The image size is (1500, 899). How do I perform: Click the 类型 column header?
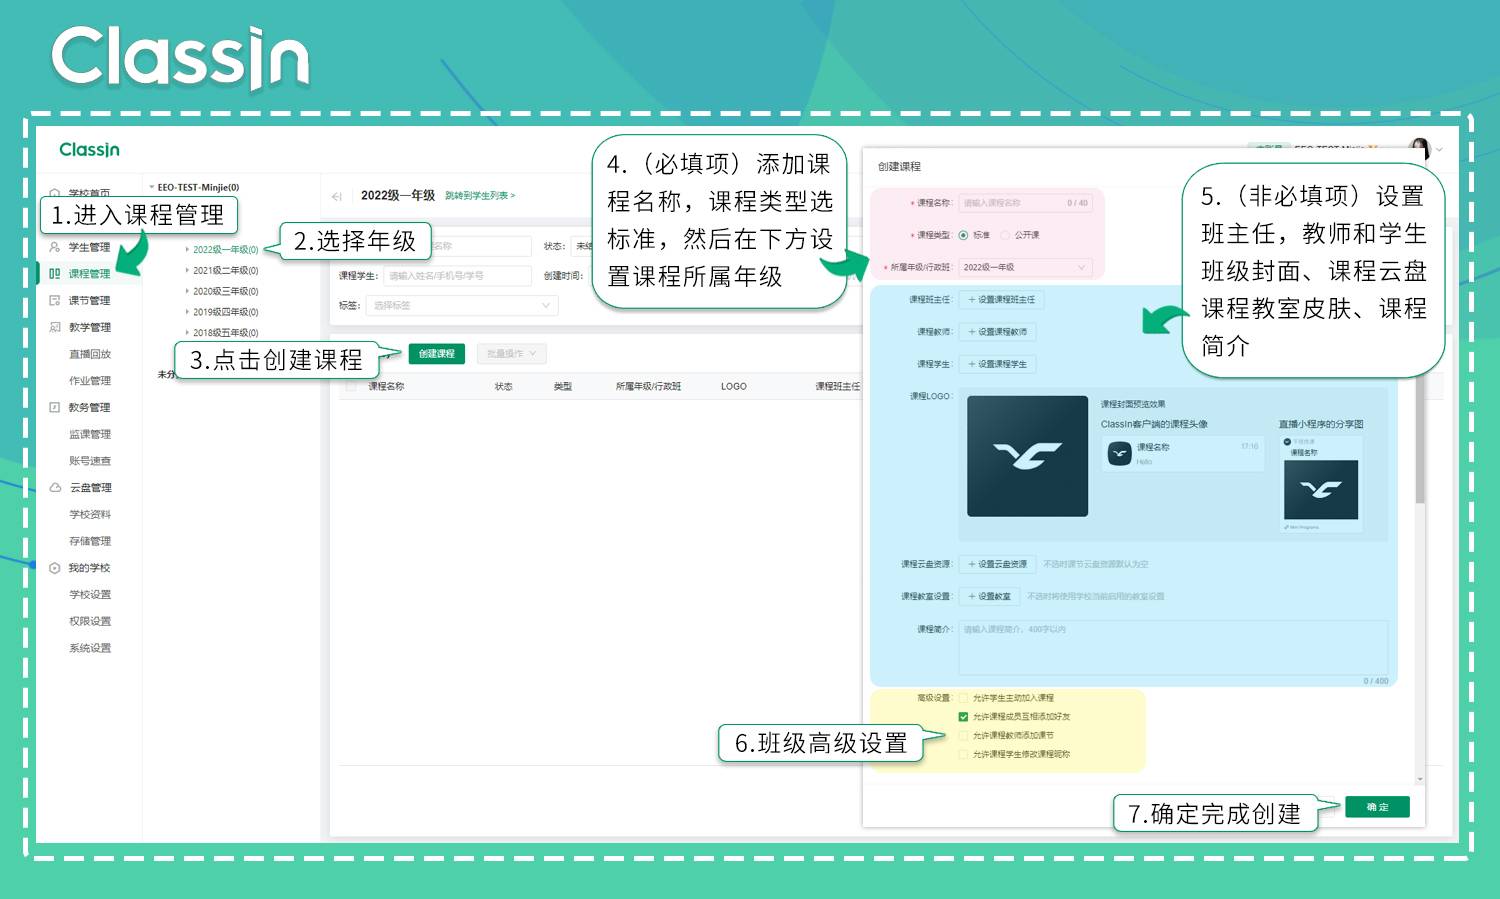[563, 386]
